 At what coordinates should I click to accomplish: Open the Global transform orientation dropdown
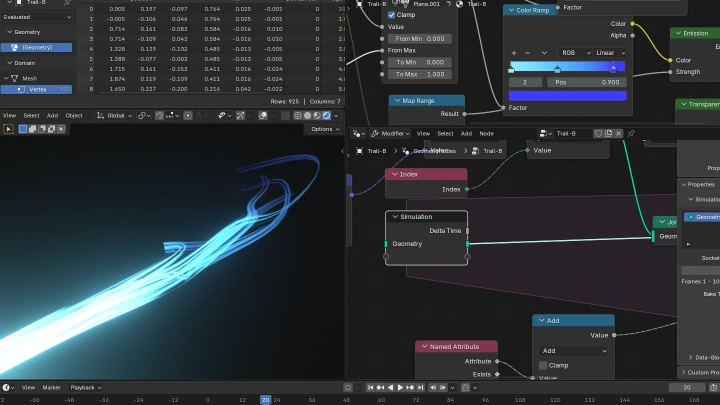(115, 116)
